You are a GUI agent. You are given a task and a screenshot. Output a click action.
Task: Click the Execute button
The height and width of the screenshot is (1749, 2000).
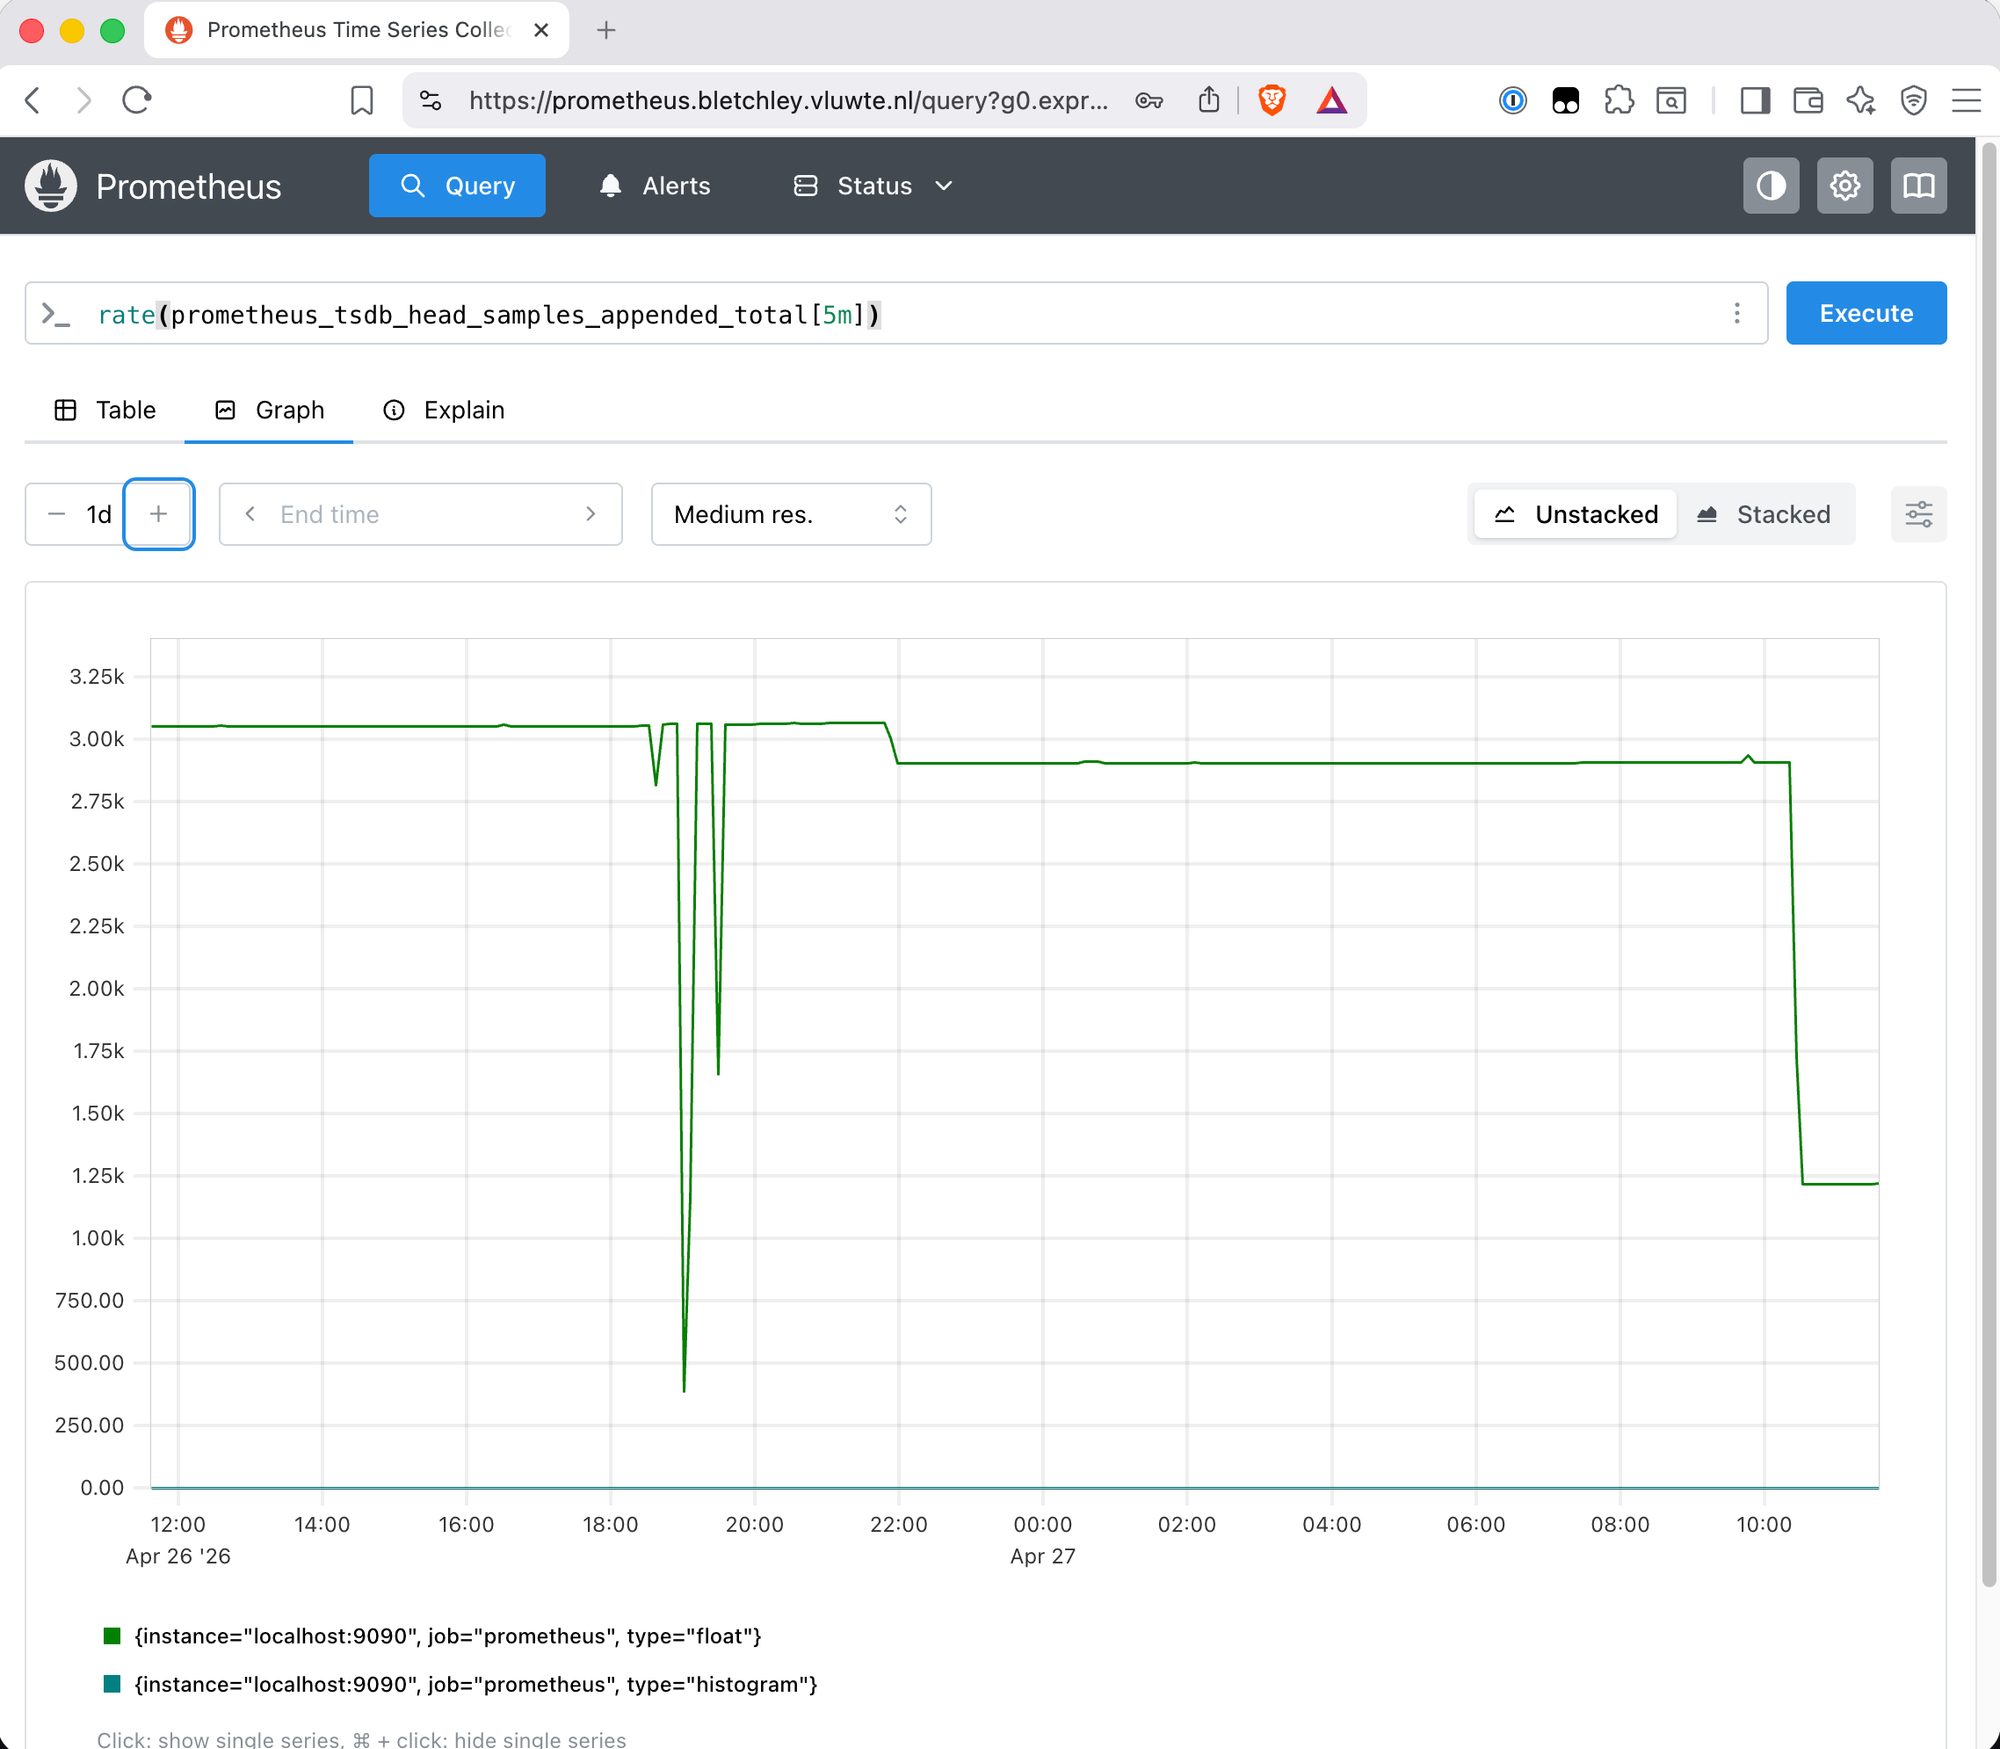click(x=1866, y=313)
